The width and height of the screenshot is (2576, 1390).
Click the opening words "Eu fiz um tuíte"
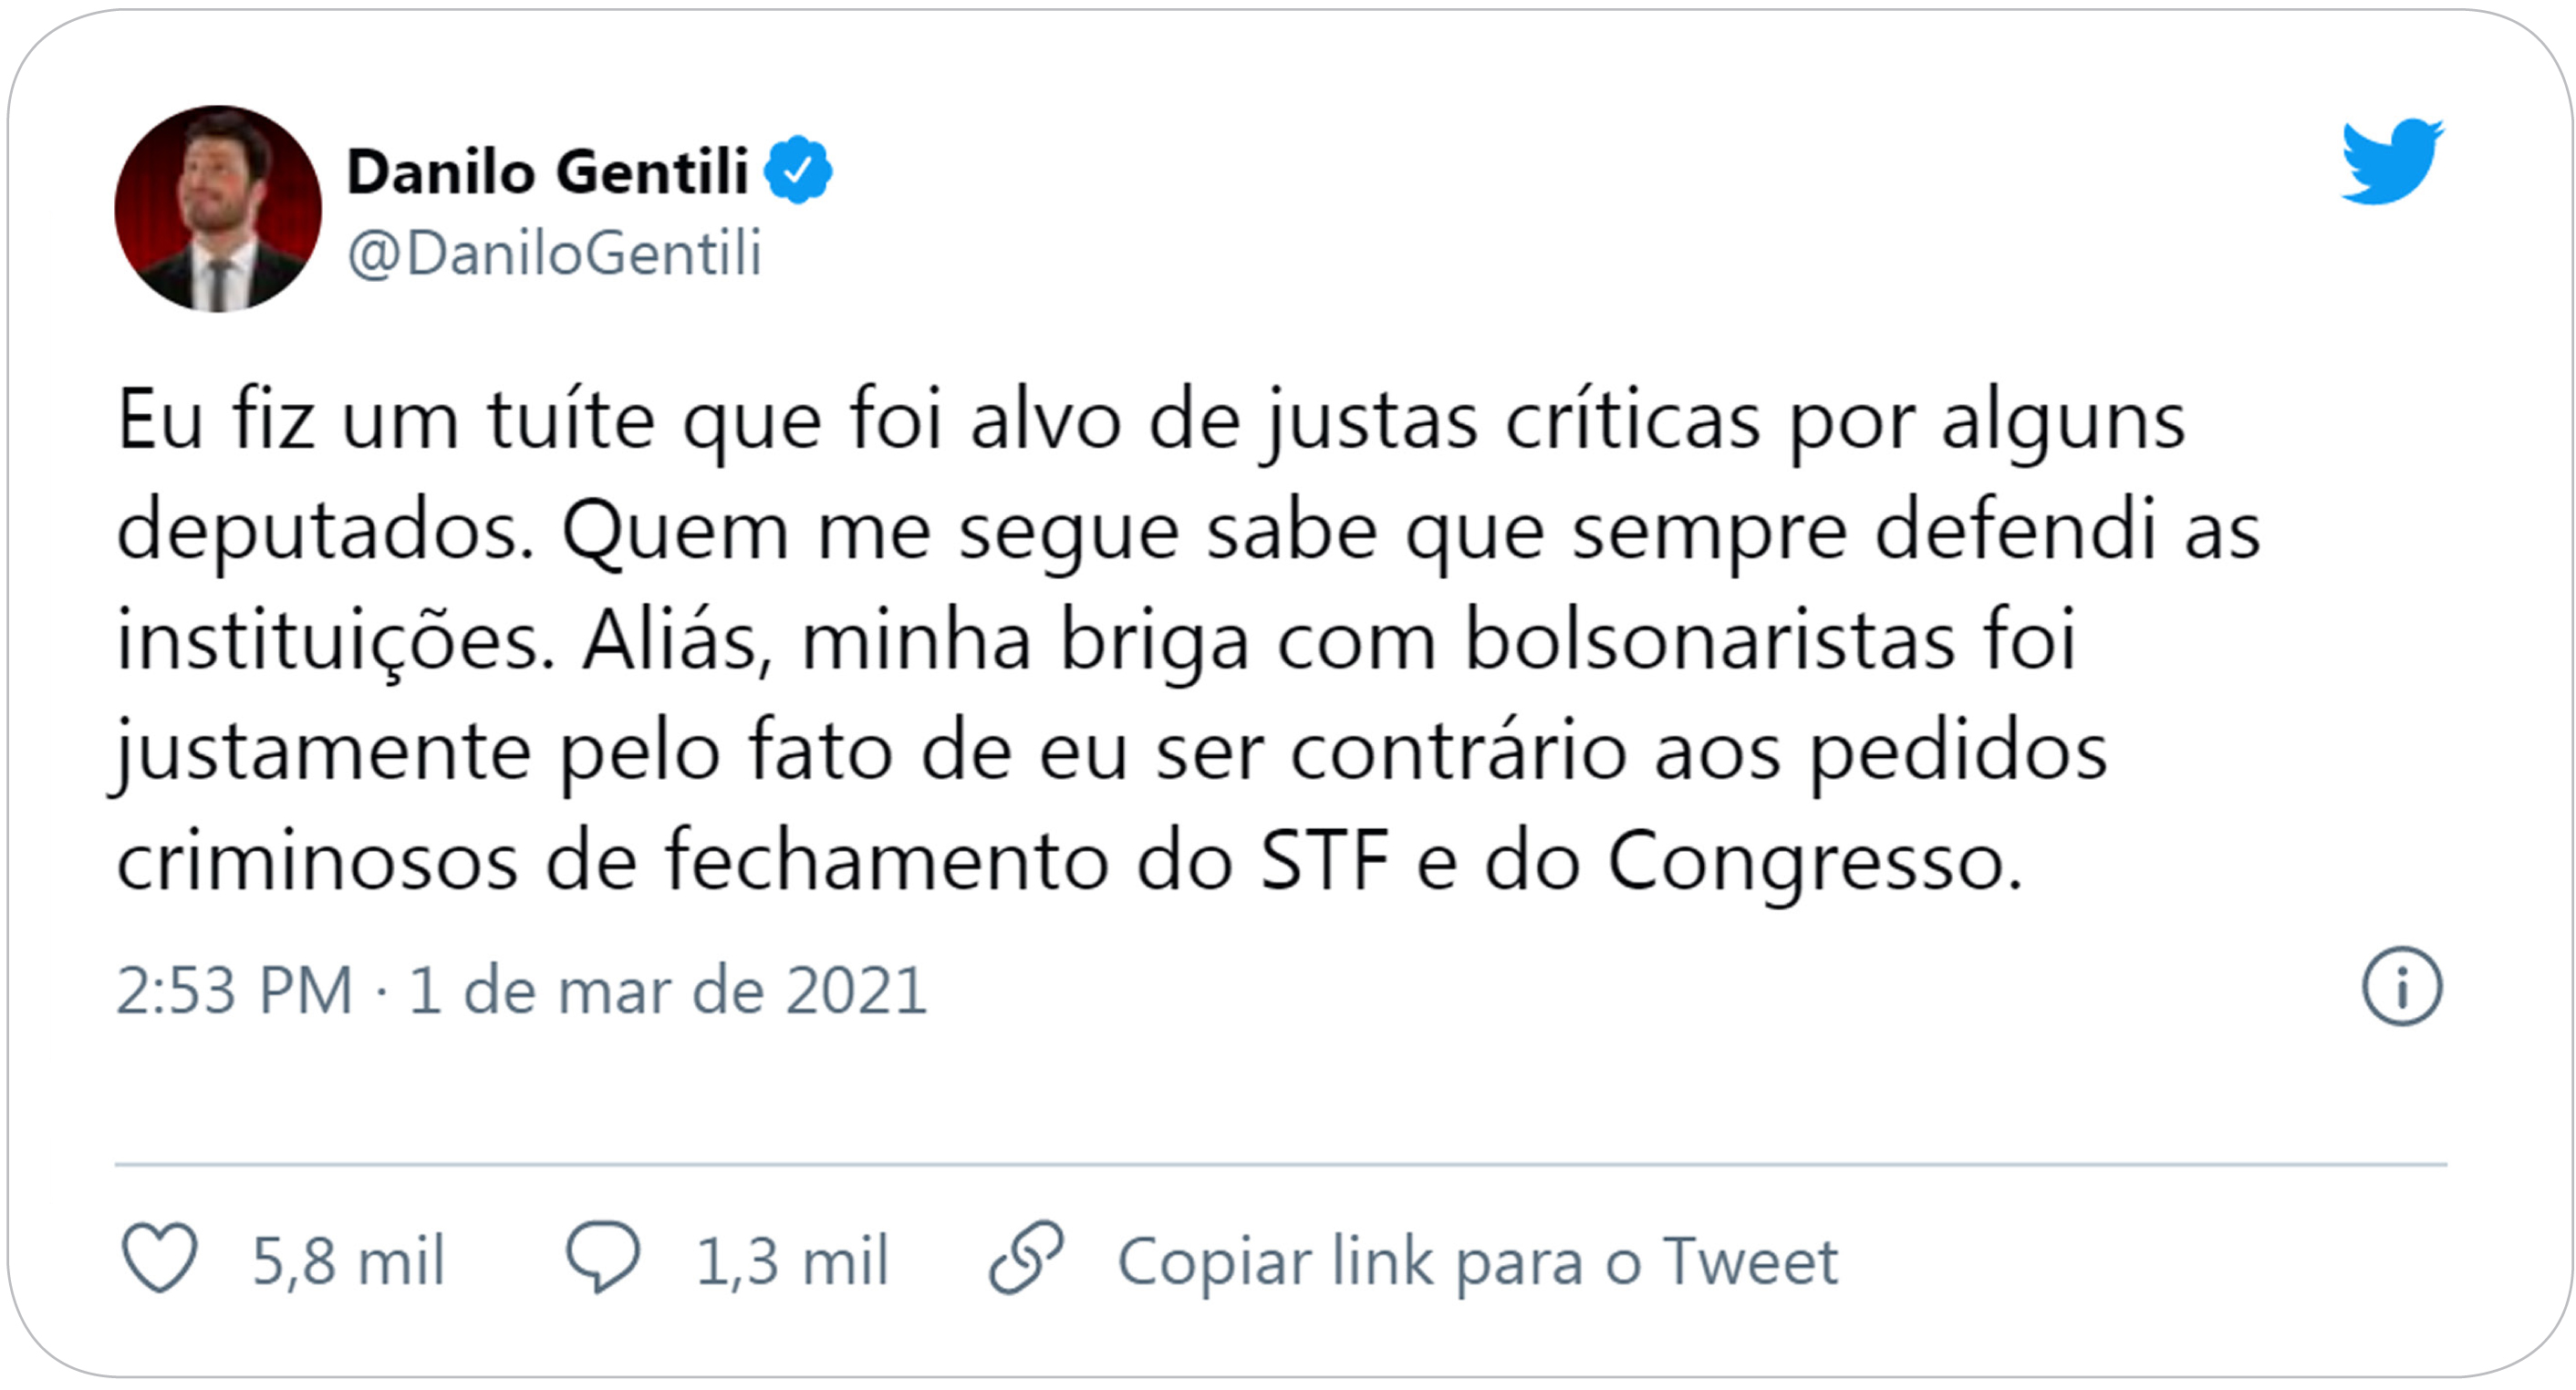tap(386, 420)
